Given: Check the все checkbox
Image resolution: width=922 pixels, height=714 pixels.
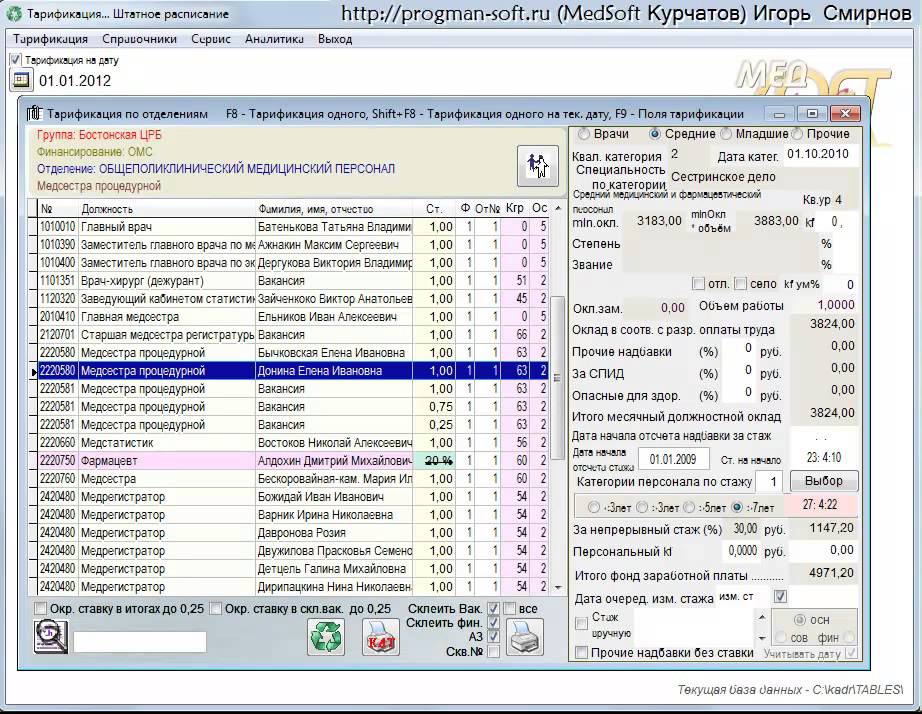Looking at the screenshot, I should click(510, 608).
